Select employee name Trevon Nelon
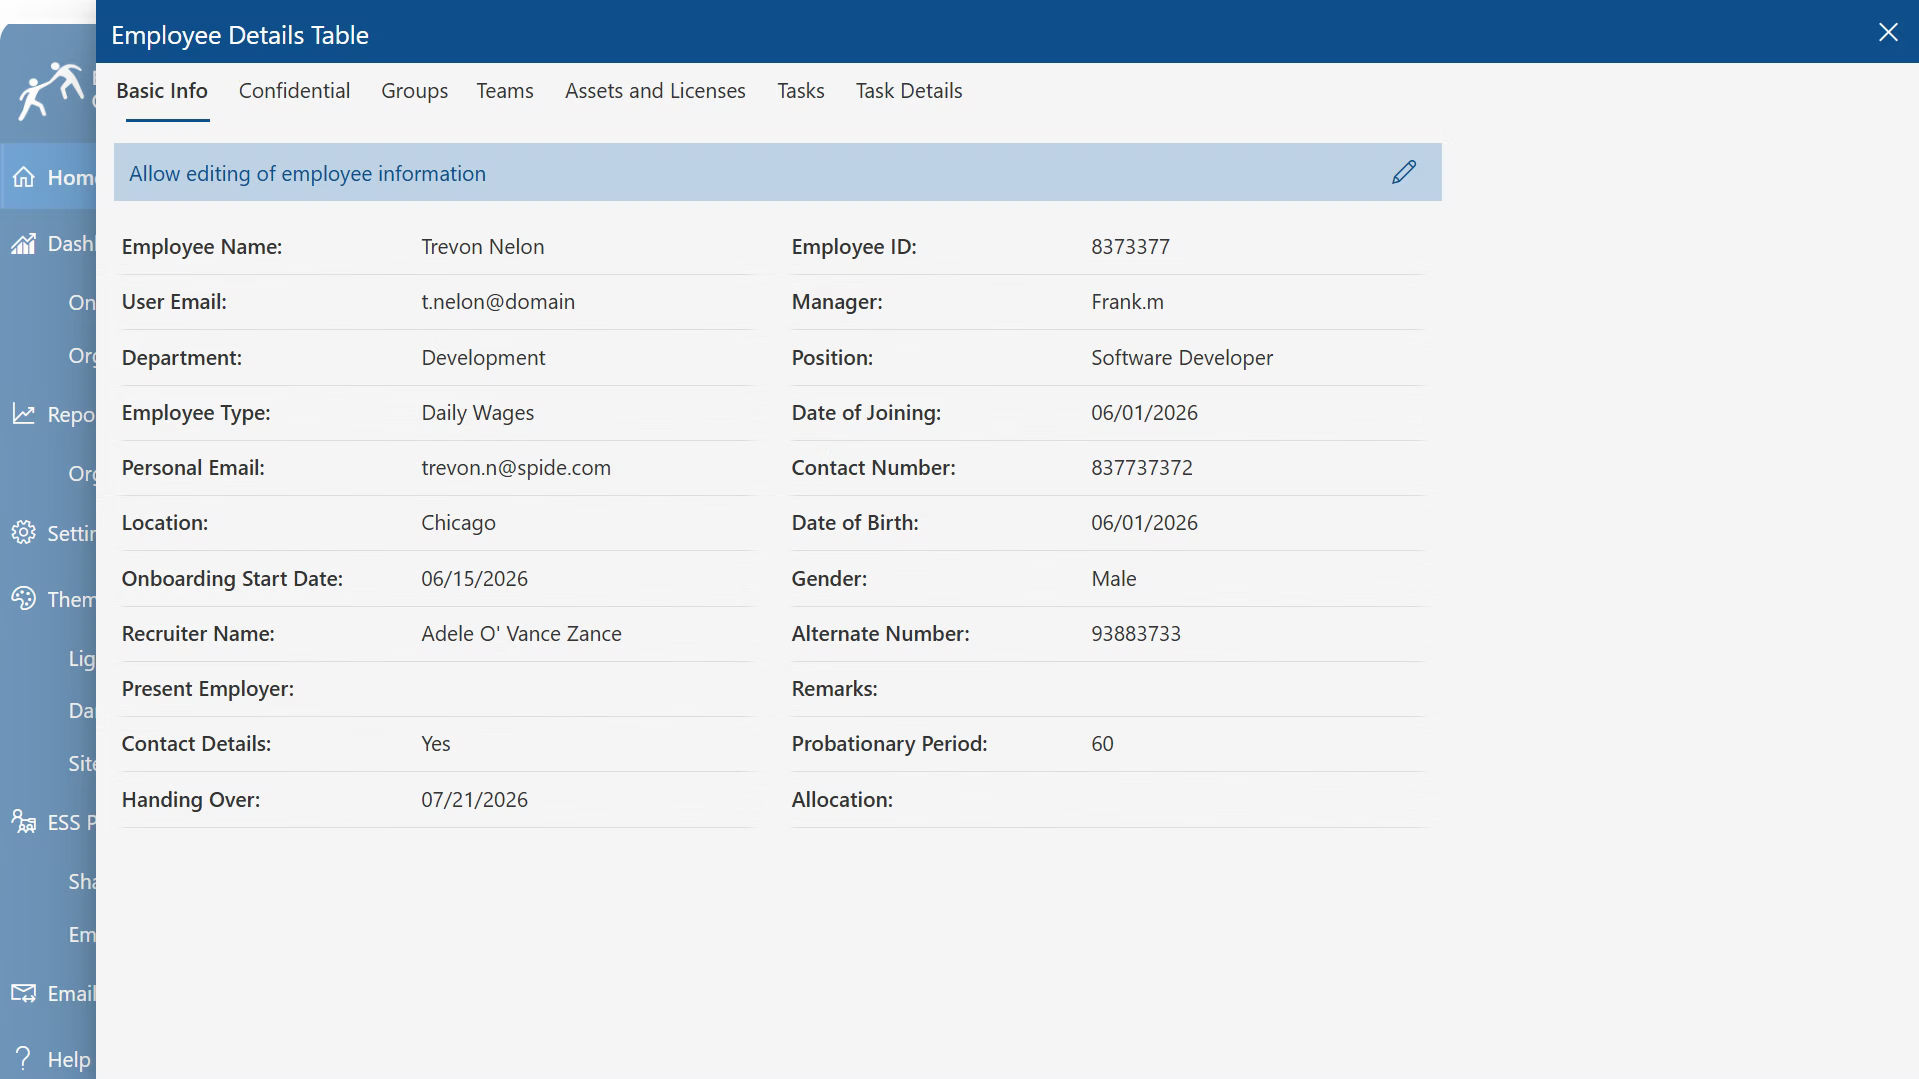Screen dimensions: 1919x1079 pyautogui.click(x=483, y=247)
